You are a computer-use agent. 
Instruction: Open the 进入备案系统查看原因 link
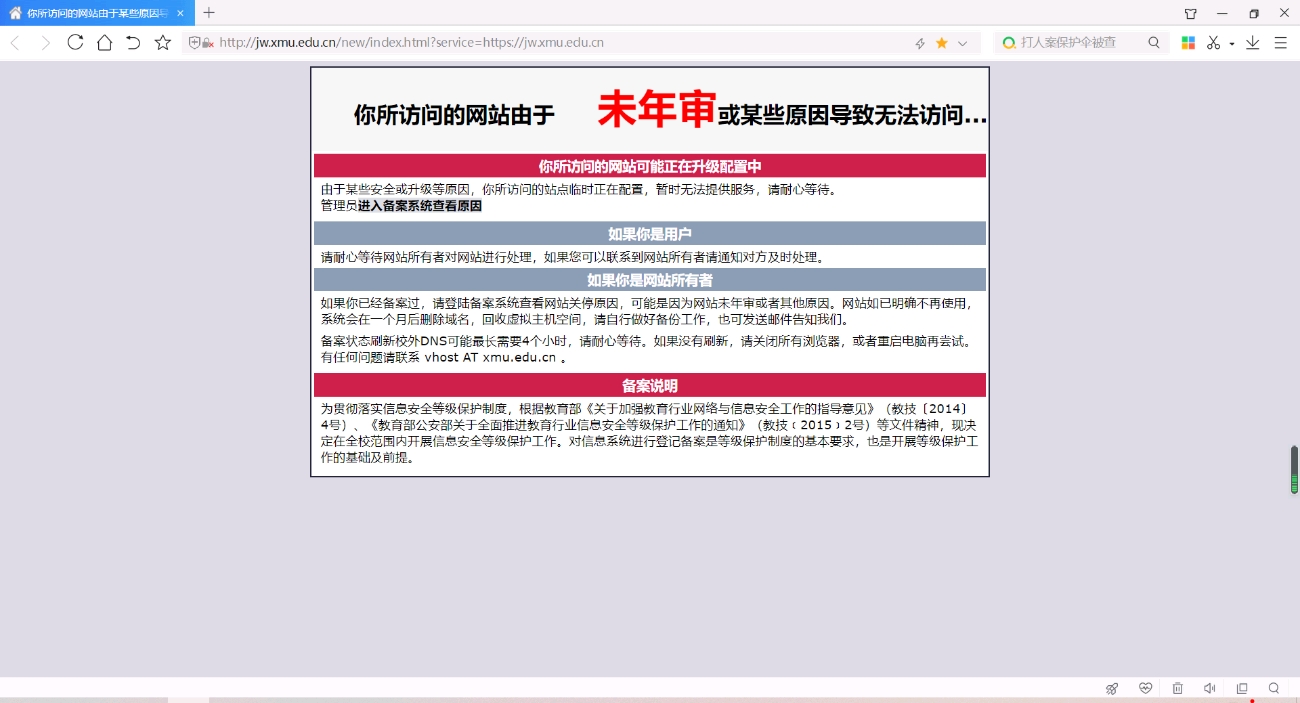tap(420, 206)
